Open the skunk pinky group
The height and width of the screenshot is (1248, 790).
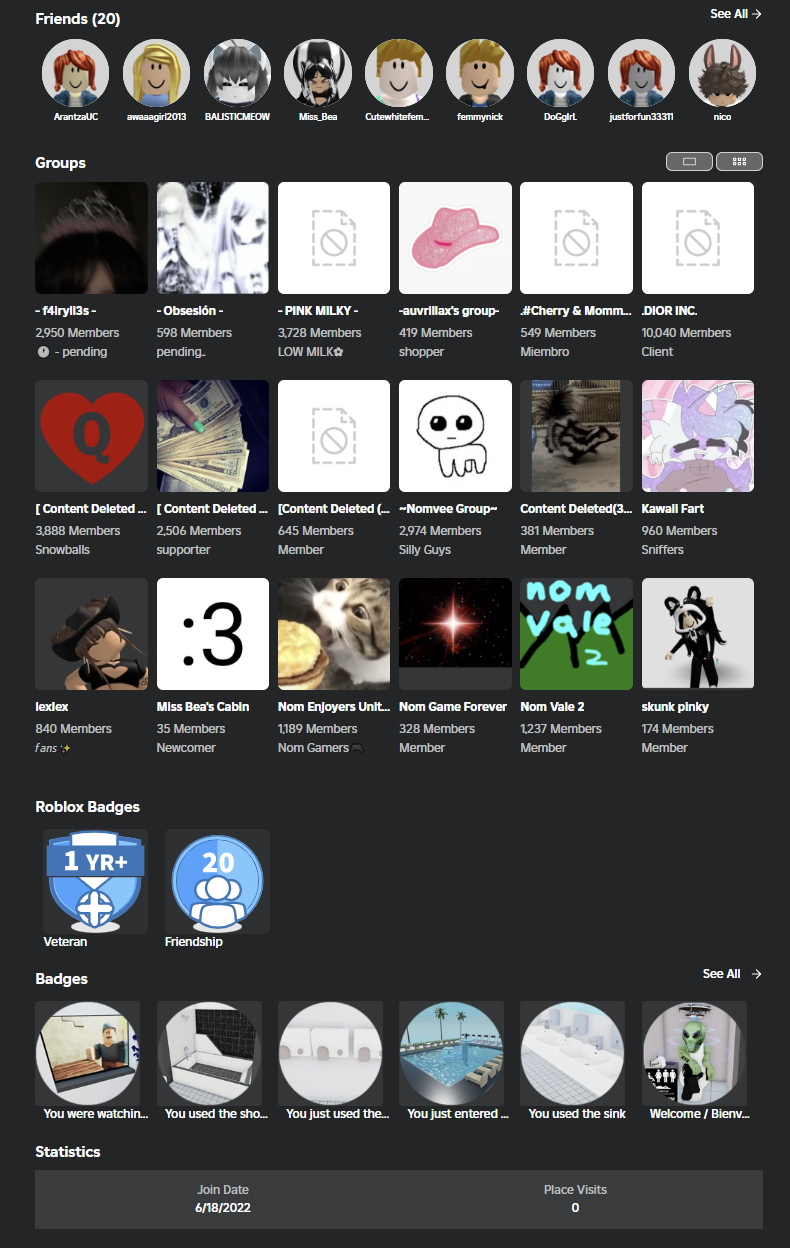(698, 663)
